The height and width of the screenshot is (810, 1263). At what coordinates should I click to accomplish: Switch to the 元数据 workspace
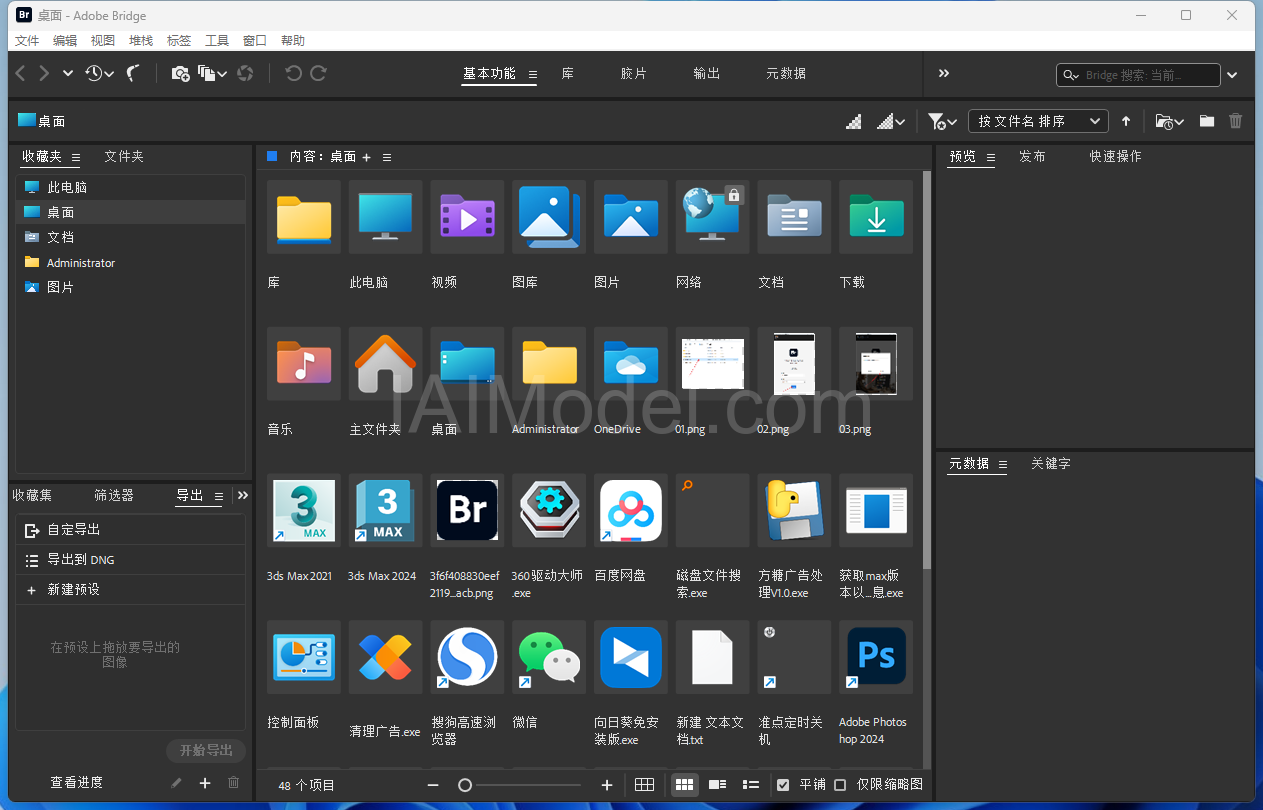(x=786, y=74)
